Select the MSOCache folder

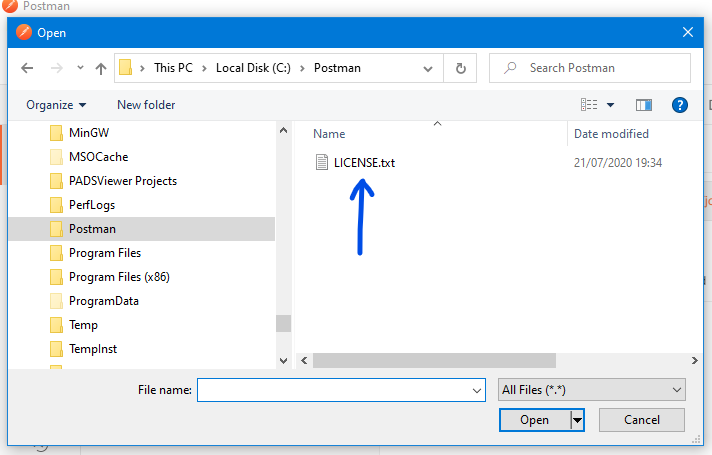(98, 157)
